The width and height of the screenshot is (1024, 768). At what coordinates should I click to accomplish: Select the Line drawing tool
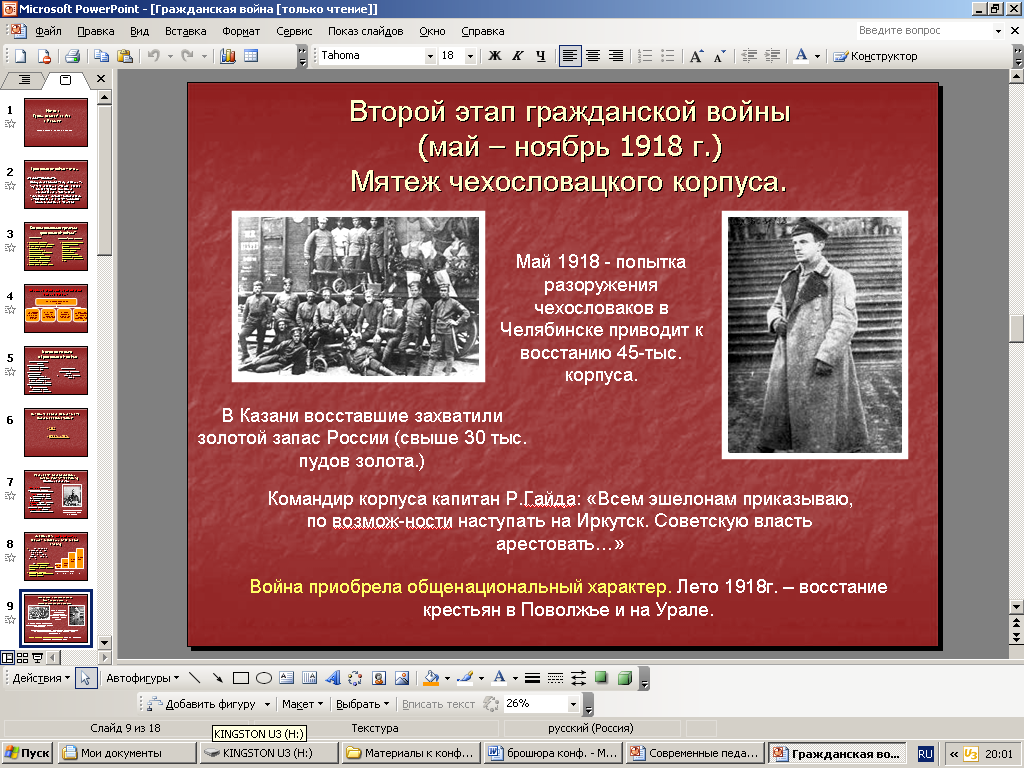[194, 678]
